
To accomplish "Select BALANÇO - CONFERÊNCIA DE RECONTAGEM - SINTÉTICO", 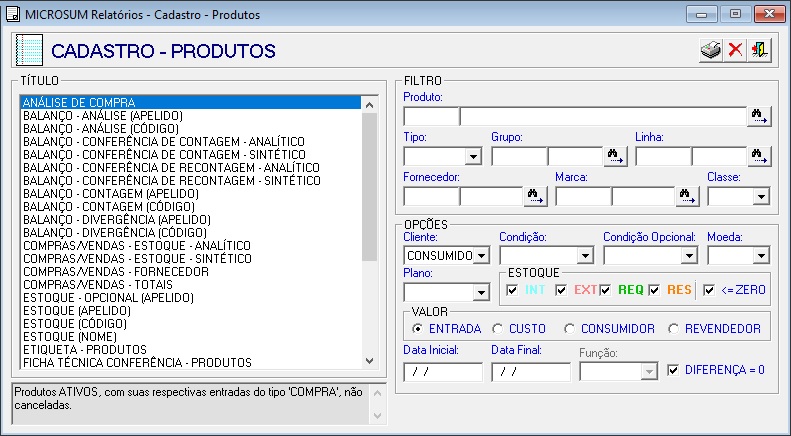I will point(191,181).
